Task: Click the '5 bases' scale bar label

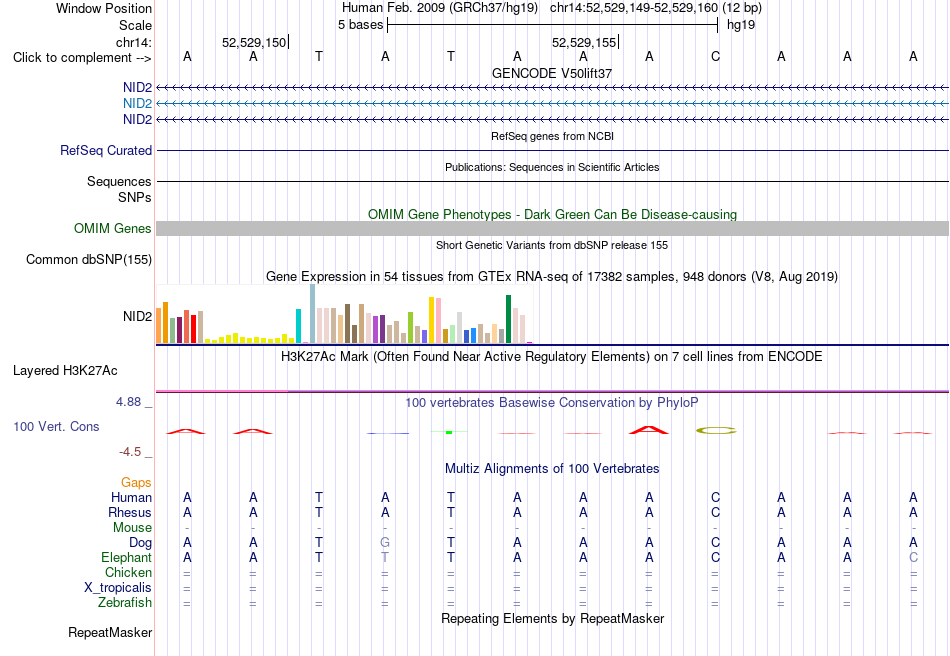Action: (x=360, y=25)
